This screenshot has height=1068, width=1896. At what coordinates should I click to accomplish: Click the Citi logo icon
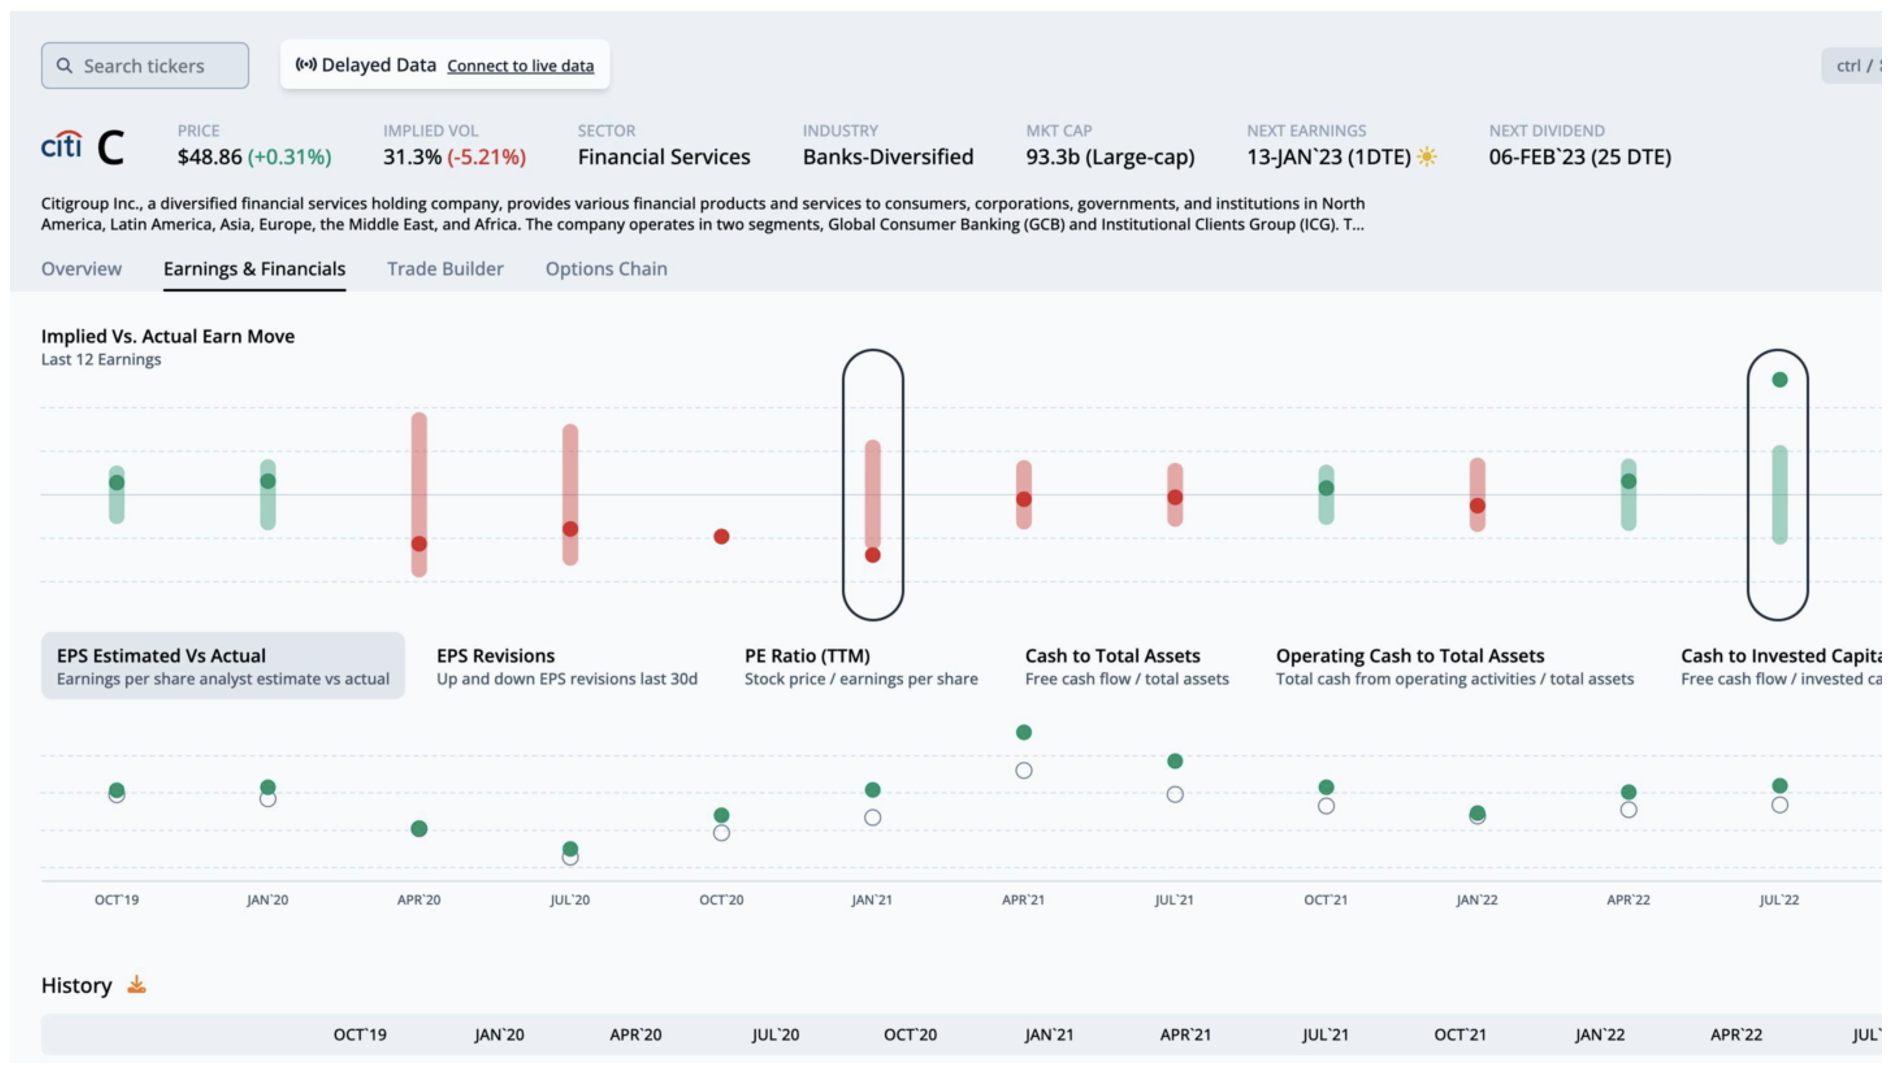pyautogui.click(x=61, y=146)
